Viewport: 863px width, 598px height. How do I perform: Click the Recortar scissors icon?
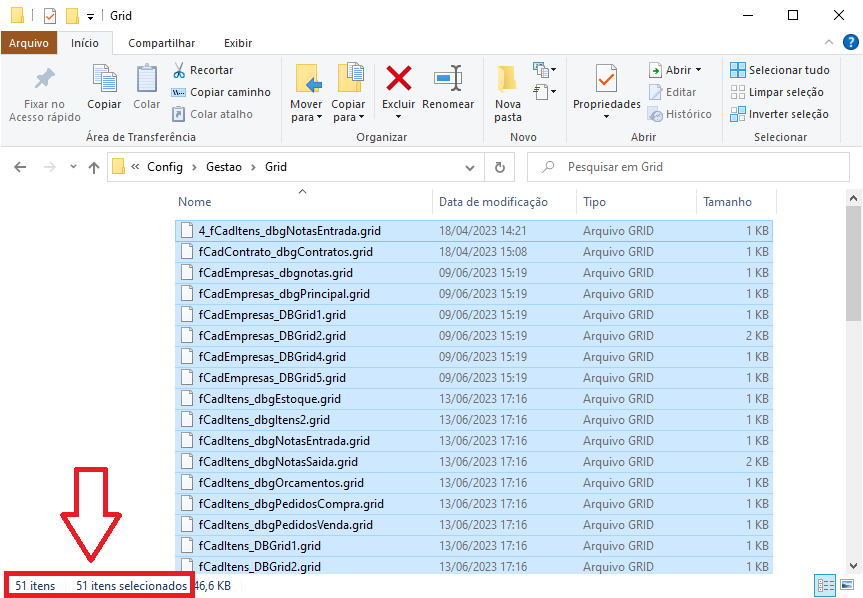pos(179,70)
